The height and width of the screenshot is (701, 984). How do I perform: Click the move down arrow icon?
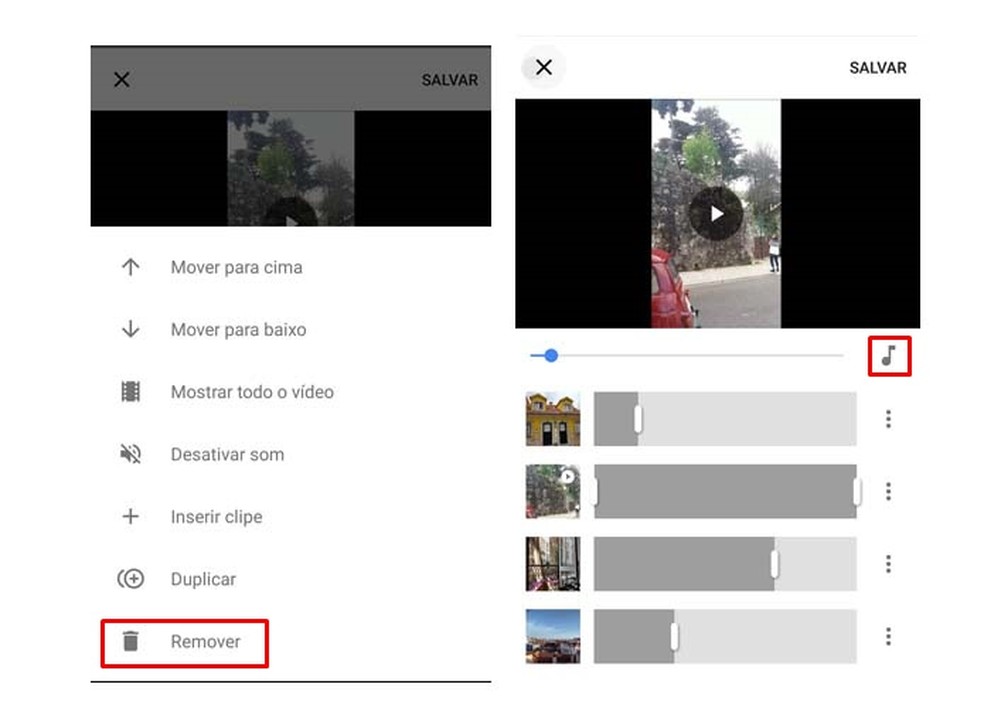[x=130, y=329]
